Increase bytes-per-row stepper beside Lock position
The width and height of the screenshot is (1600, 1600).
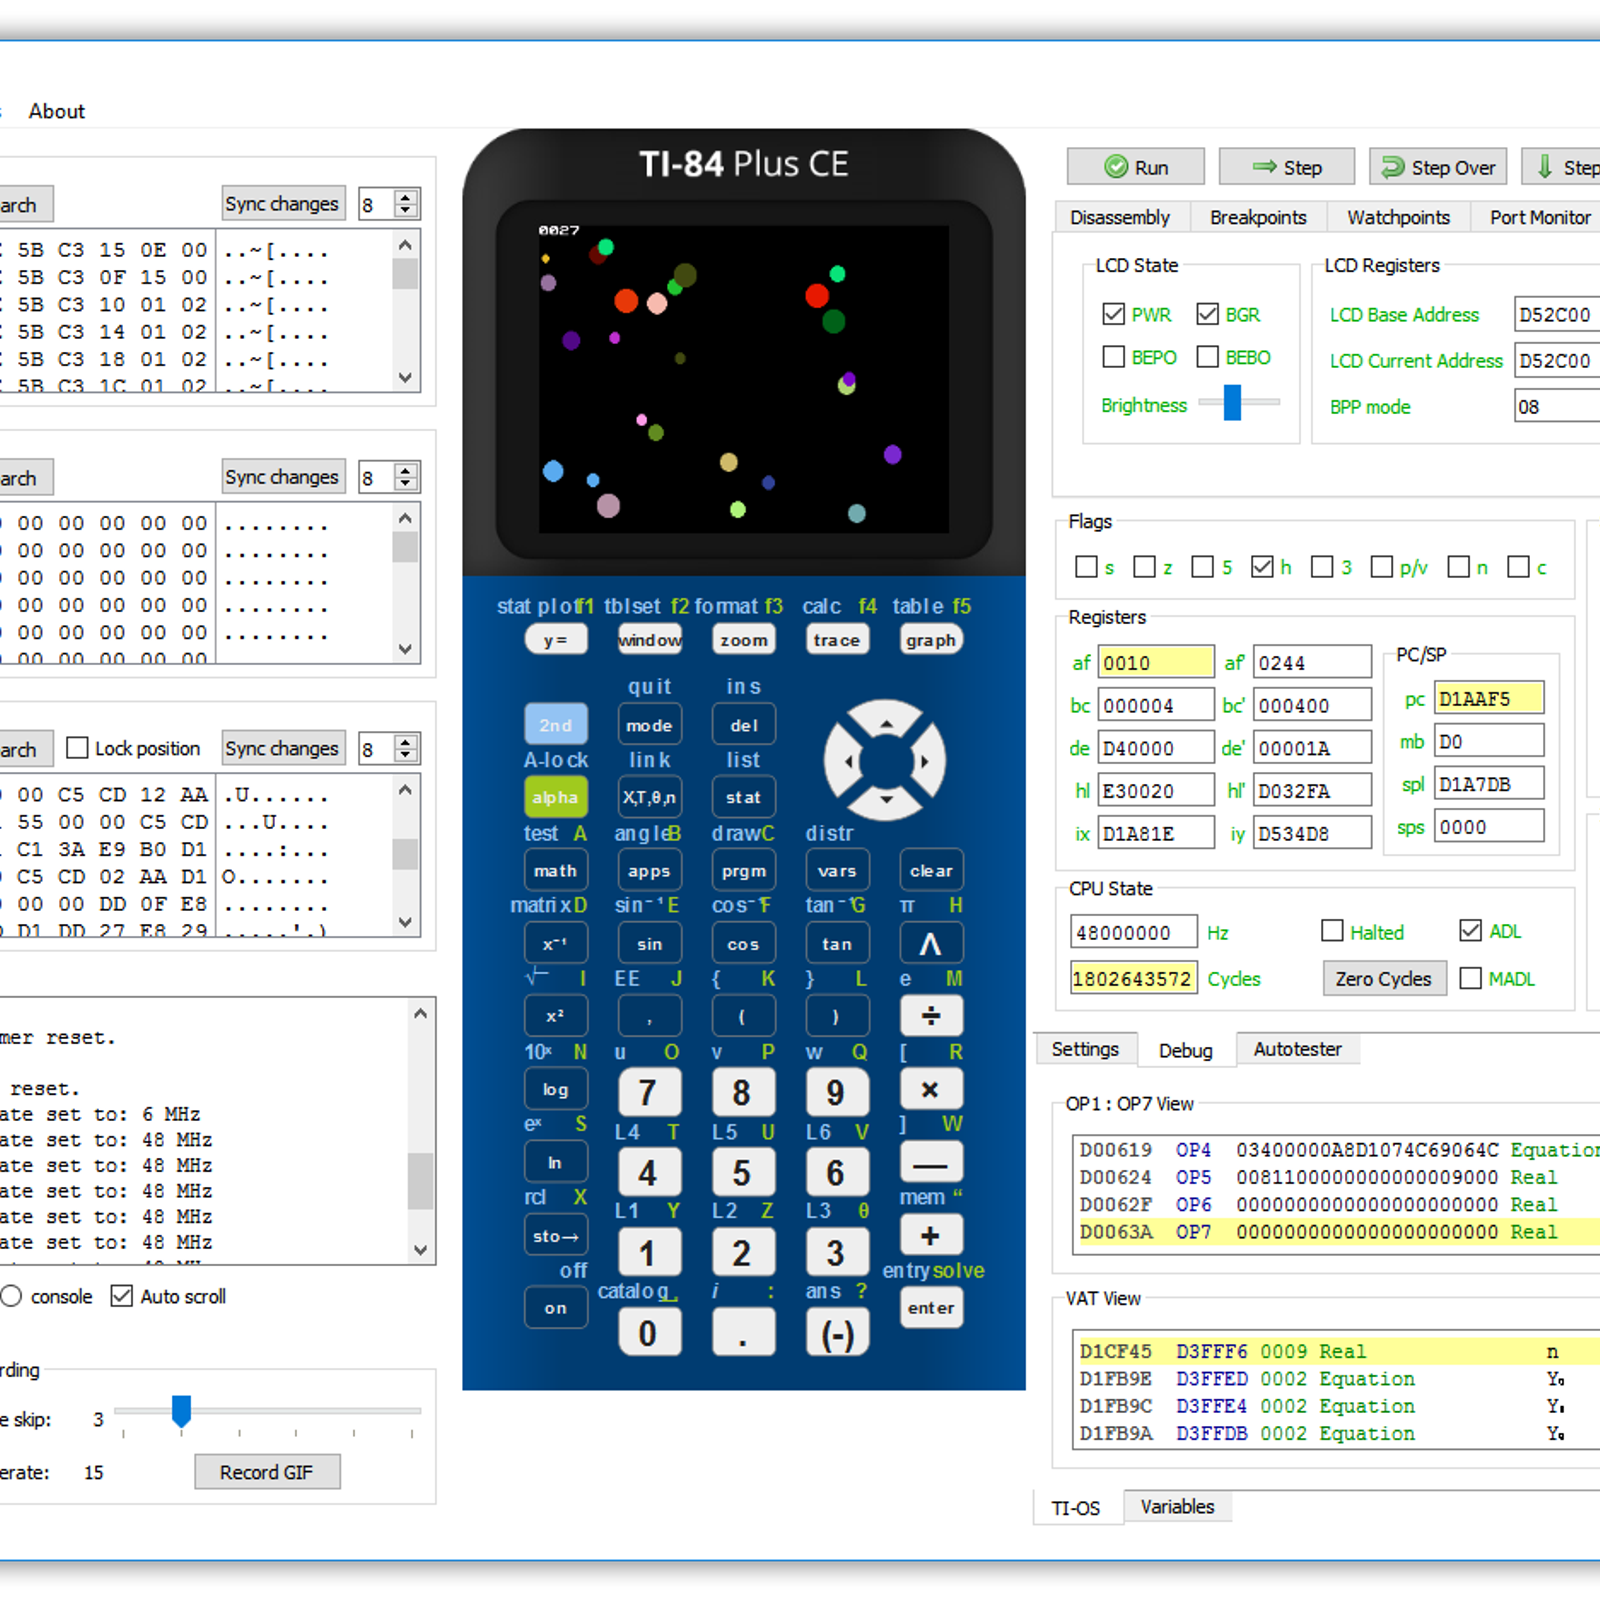[x=405, y=741]
